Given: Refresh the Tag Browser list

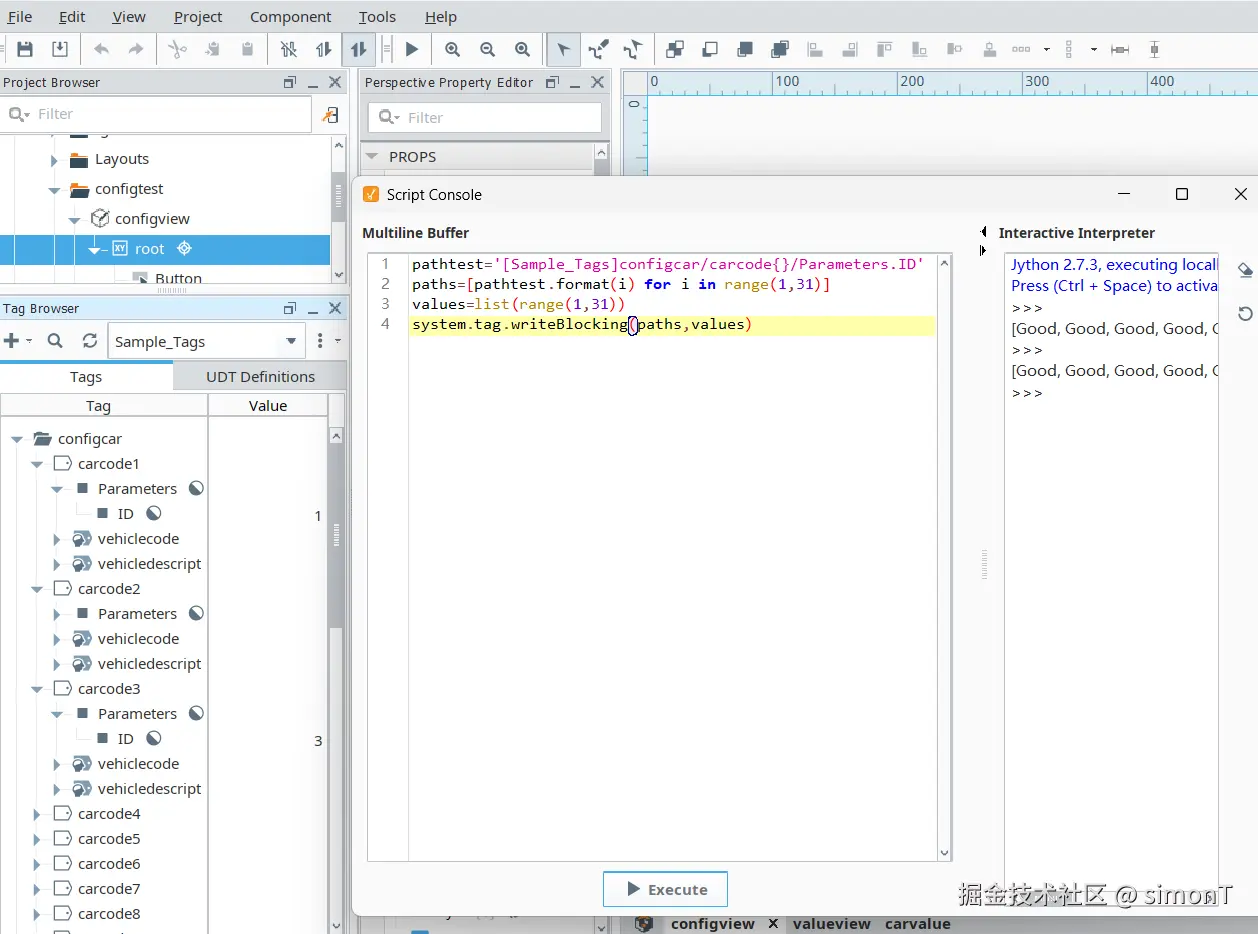Looking at the screenshot, I should coord(89,341).
